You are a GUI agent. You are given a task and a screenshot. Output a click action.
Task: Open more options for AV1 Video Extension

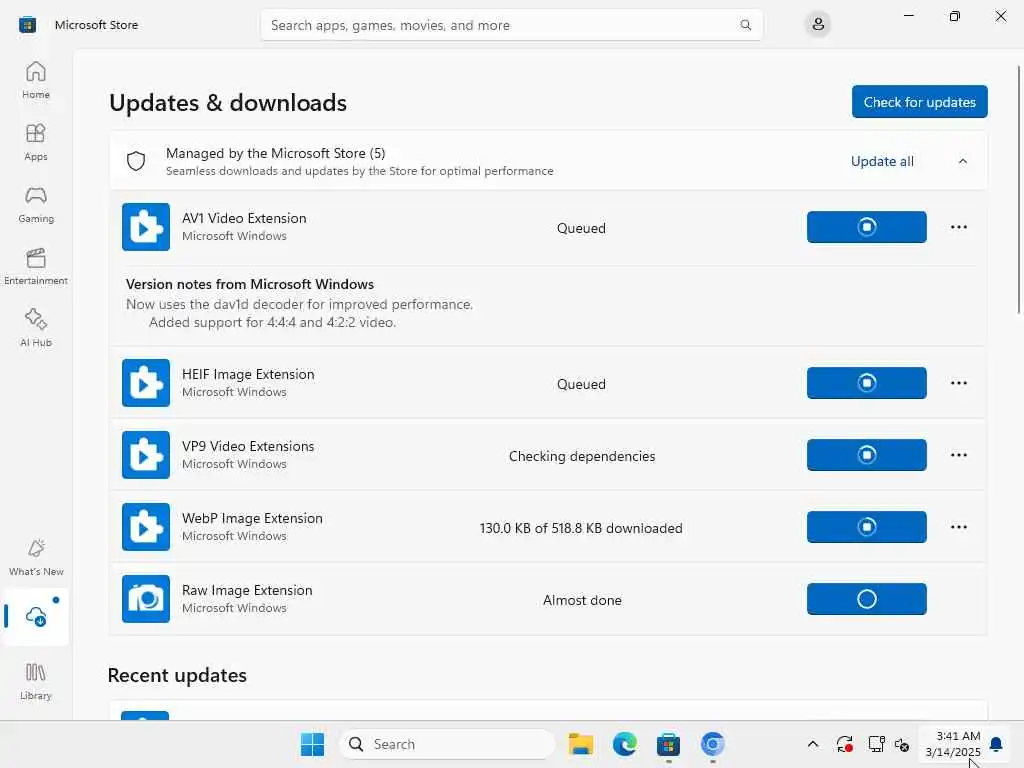pos(959,227)
